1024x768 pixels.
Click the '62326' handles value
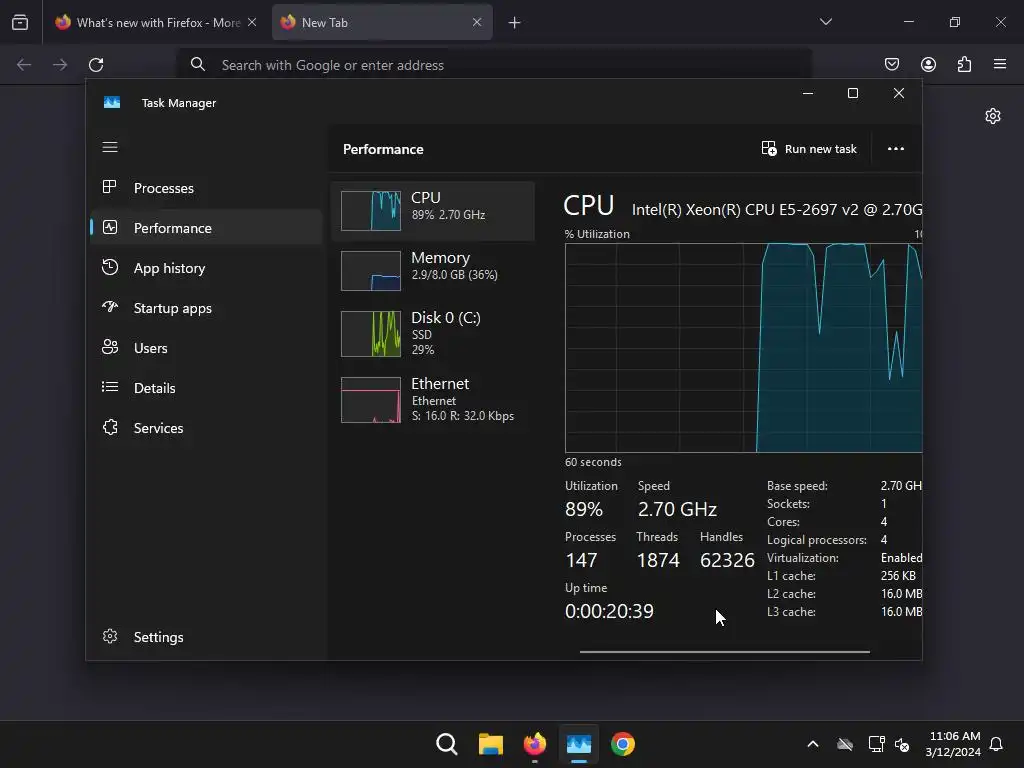point(727,560)
